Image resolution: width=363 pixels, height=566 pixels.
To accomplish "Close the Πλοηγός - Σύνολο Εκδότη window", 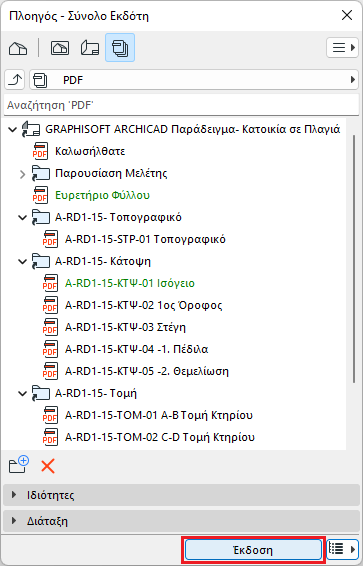I will coord(347,15).
